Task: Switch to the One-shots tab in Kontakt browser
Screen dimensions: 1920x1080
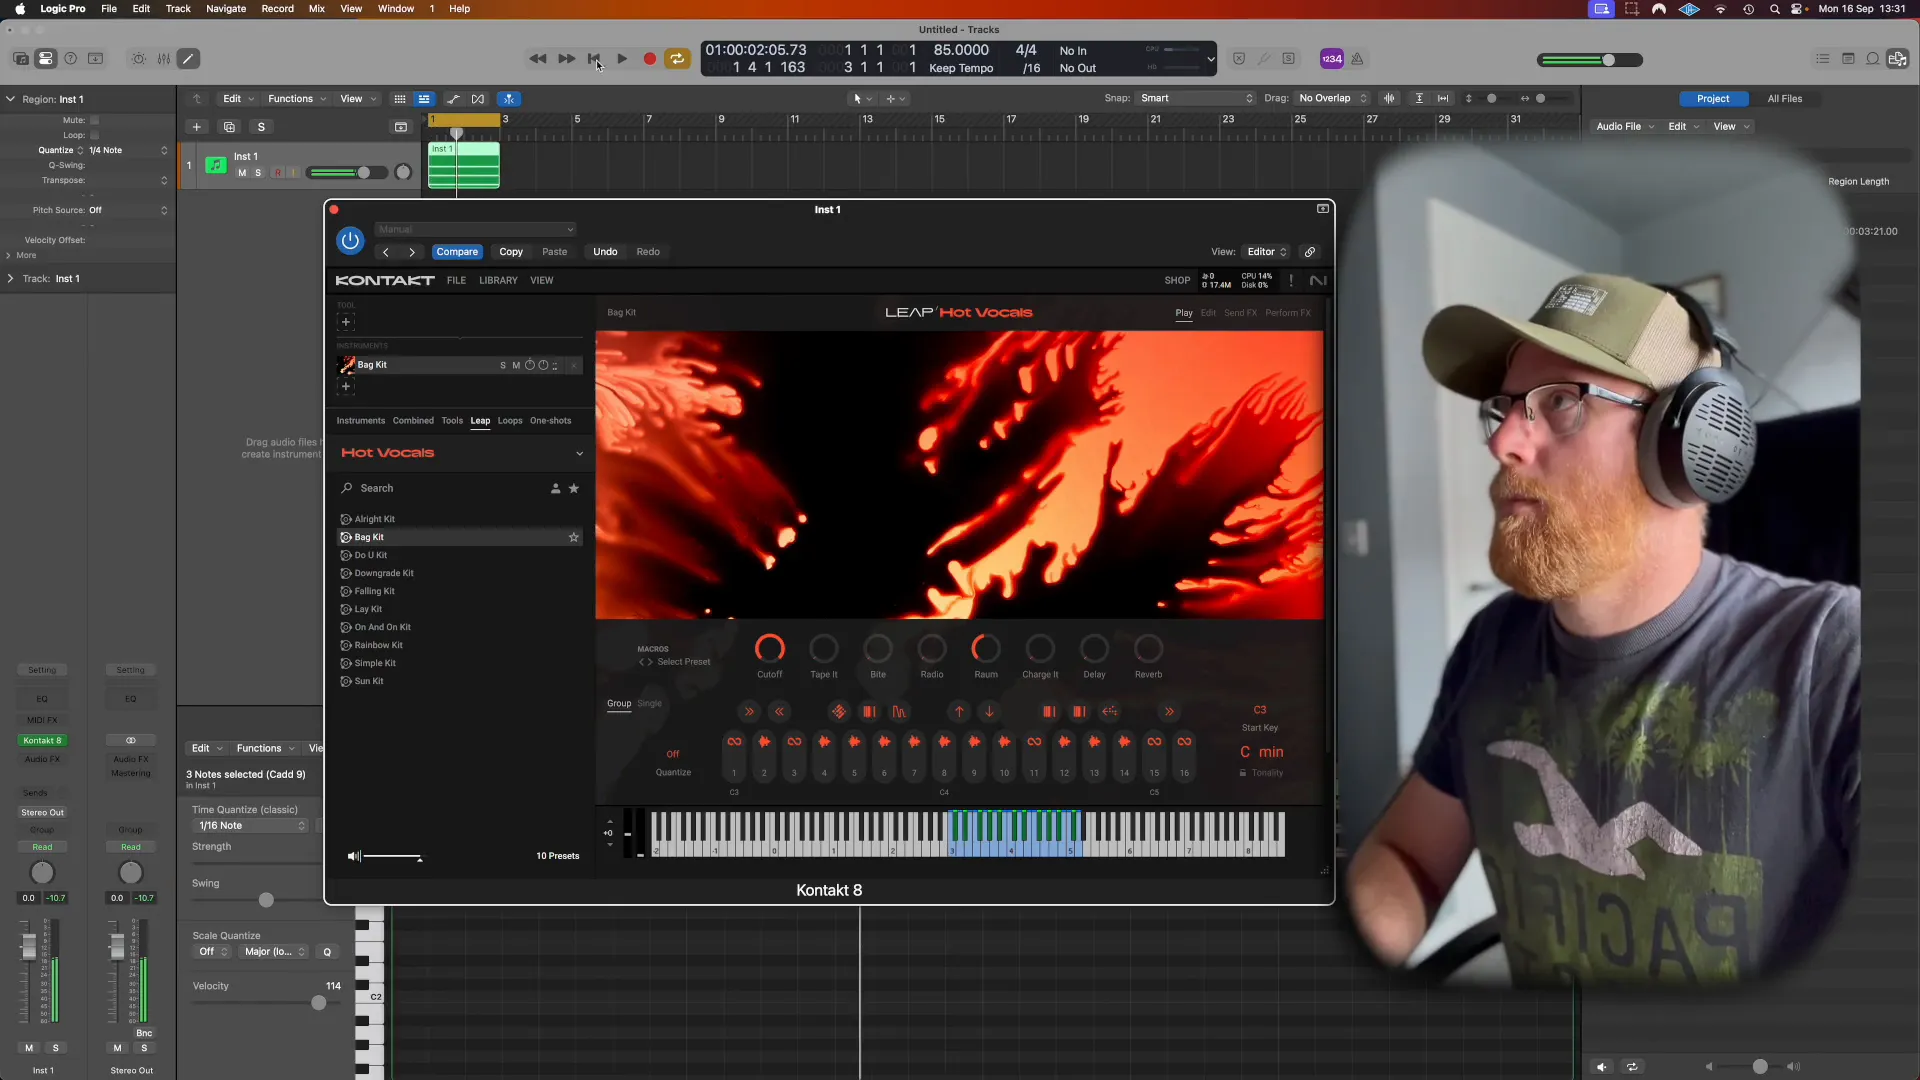Action: (x=551, y=421)
